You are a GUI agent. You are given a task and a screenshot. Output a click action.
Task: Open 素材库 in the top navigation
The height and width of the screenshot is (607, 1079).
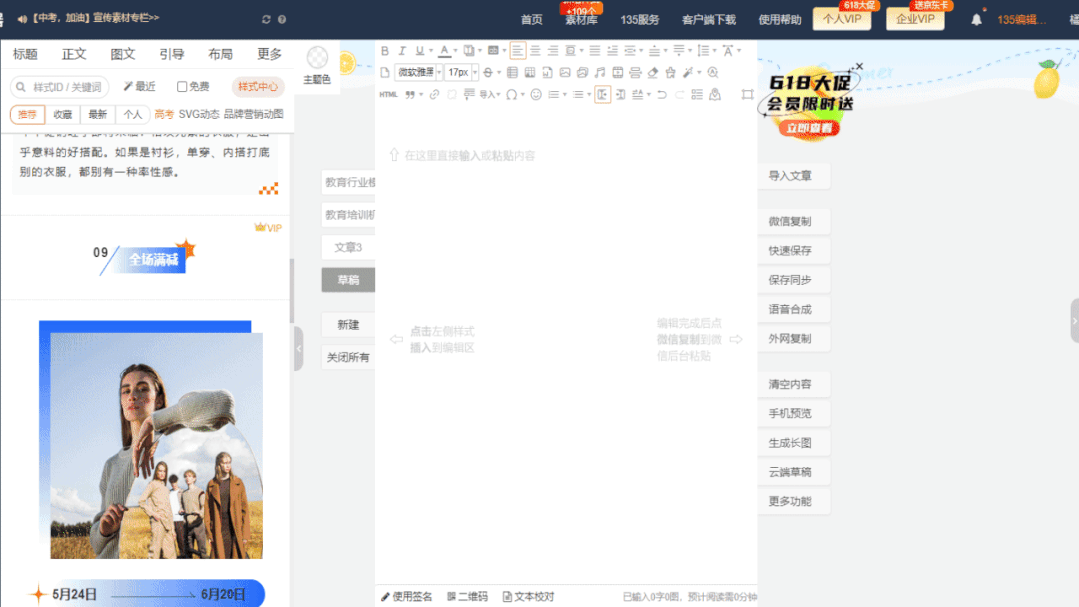581,20
